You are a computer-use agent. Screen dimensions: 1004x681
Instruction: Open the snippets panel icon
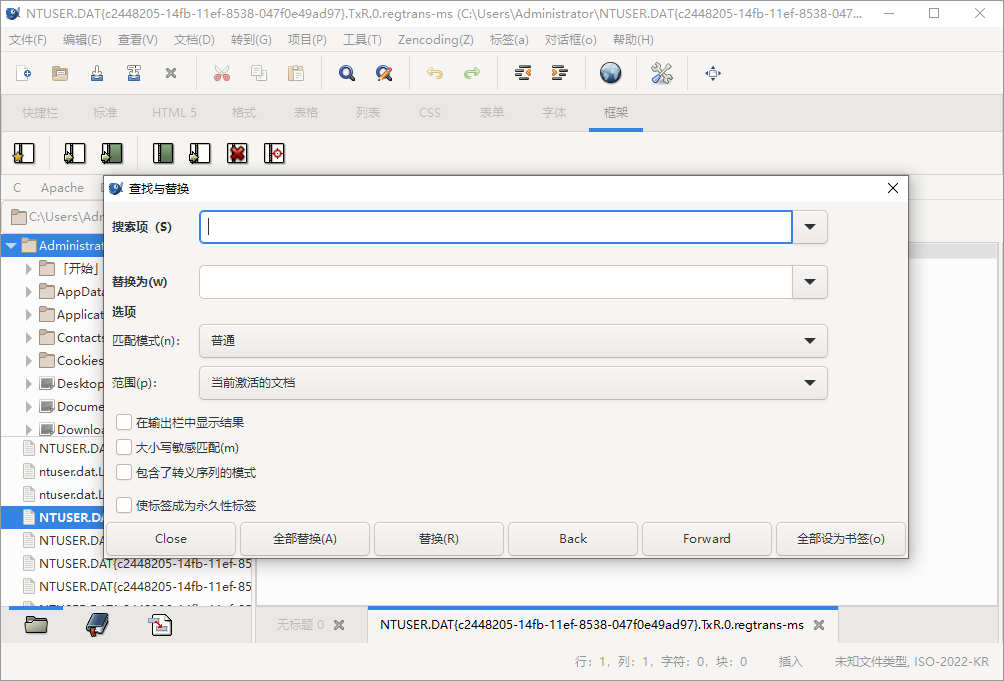pyautogui.click(x=160, y=625)
